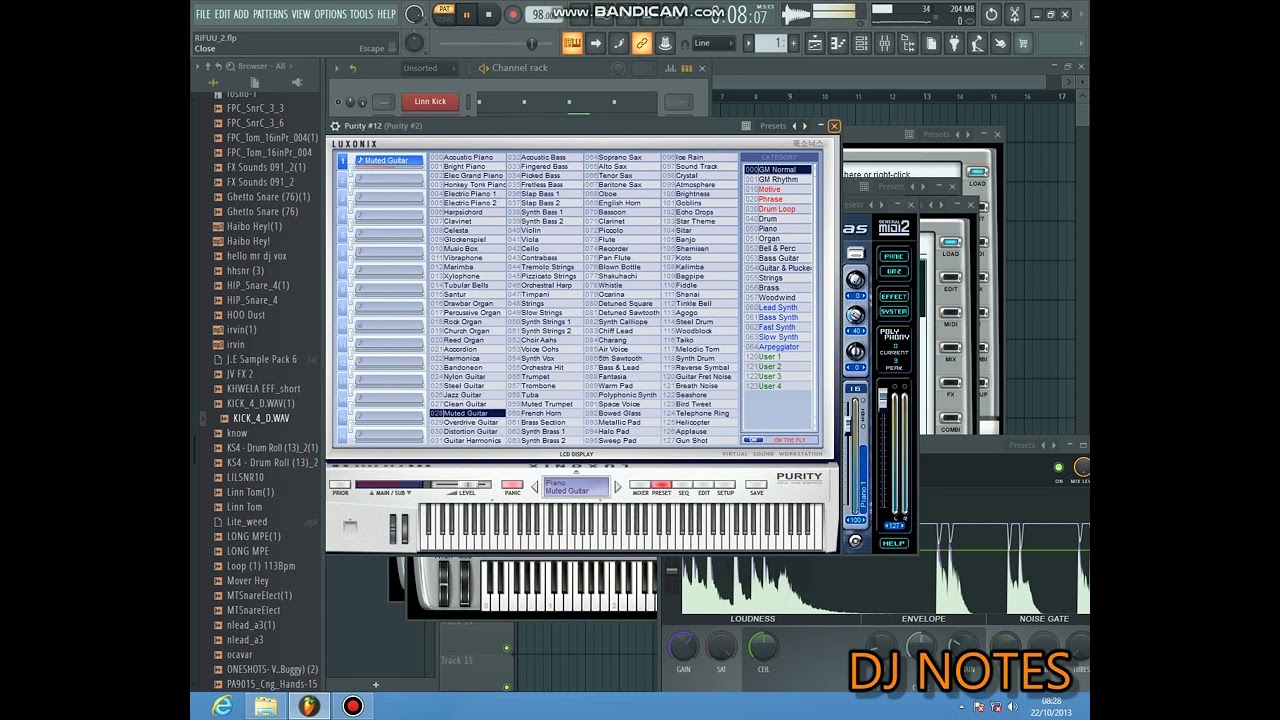Viewport: 1280px width, 720px height.
Task: Adjust Purity LEVEL slider
Action: pos(466,485)
